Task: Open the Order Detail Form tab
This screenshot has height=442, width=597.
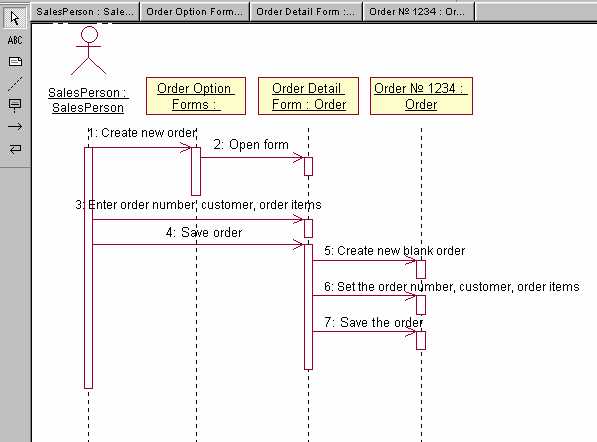Action: click(306, 12)
